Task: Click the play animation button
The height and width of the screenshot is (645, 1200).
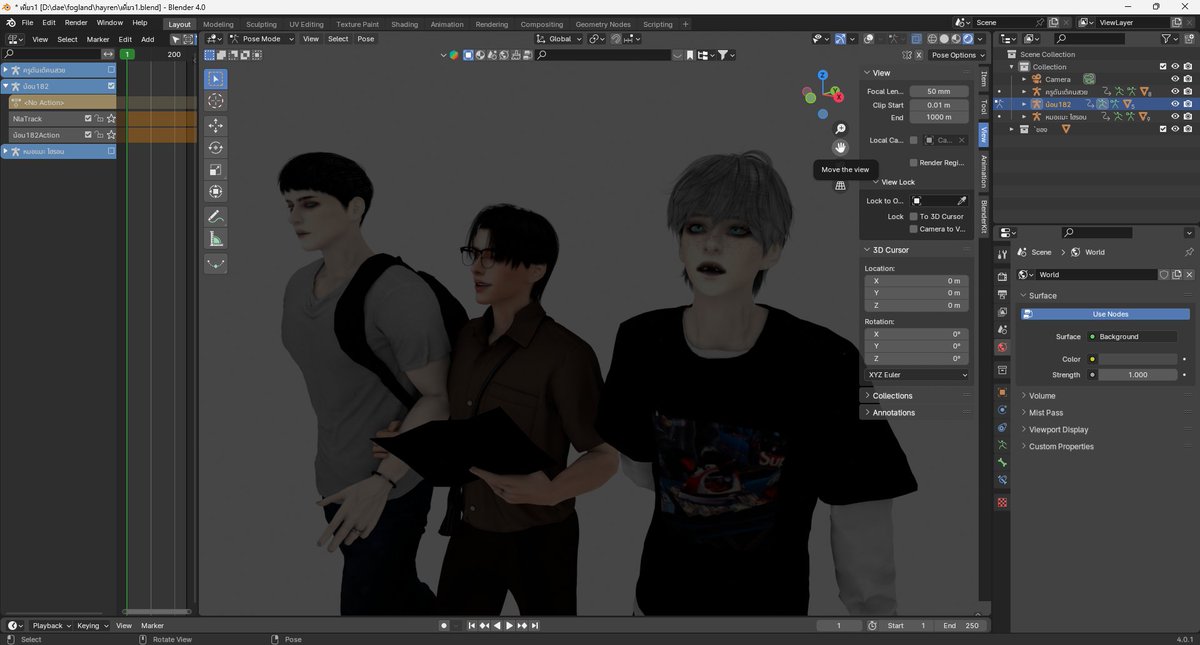Action: [509, 625]
